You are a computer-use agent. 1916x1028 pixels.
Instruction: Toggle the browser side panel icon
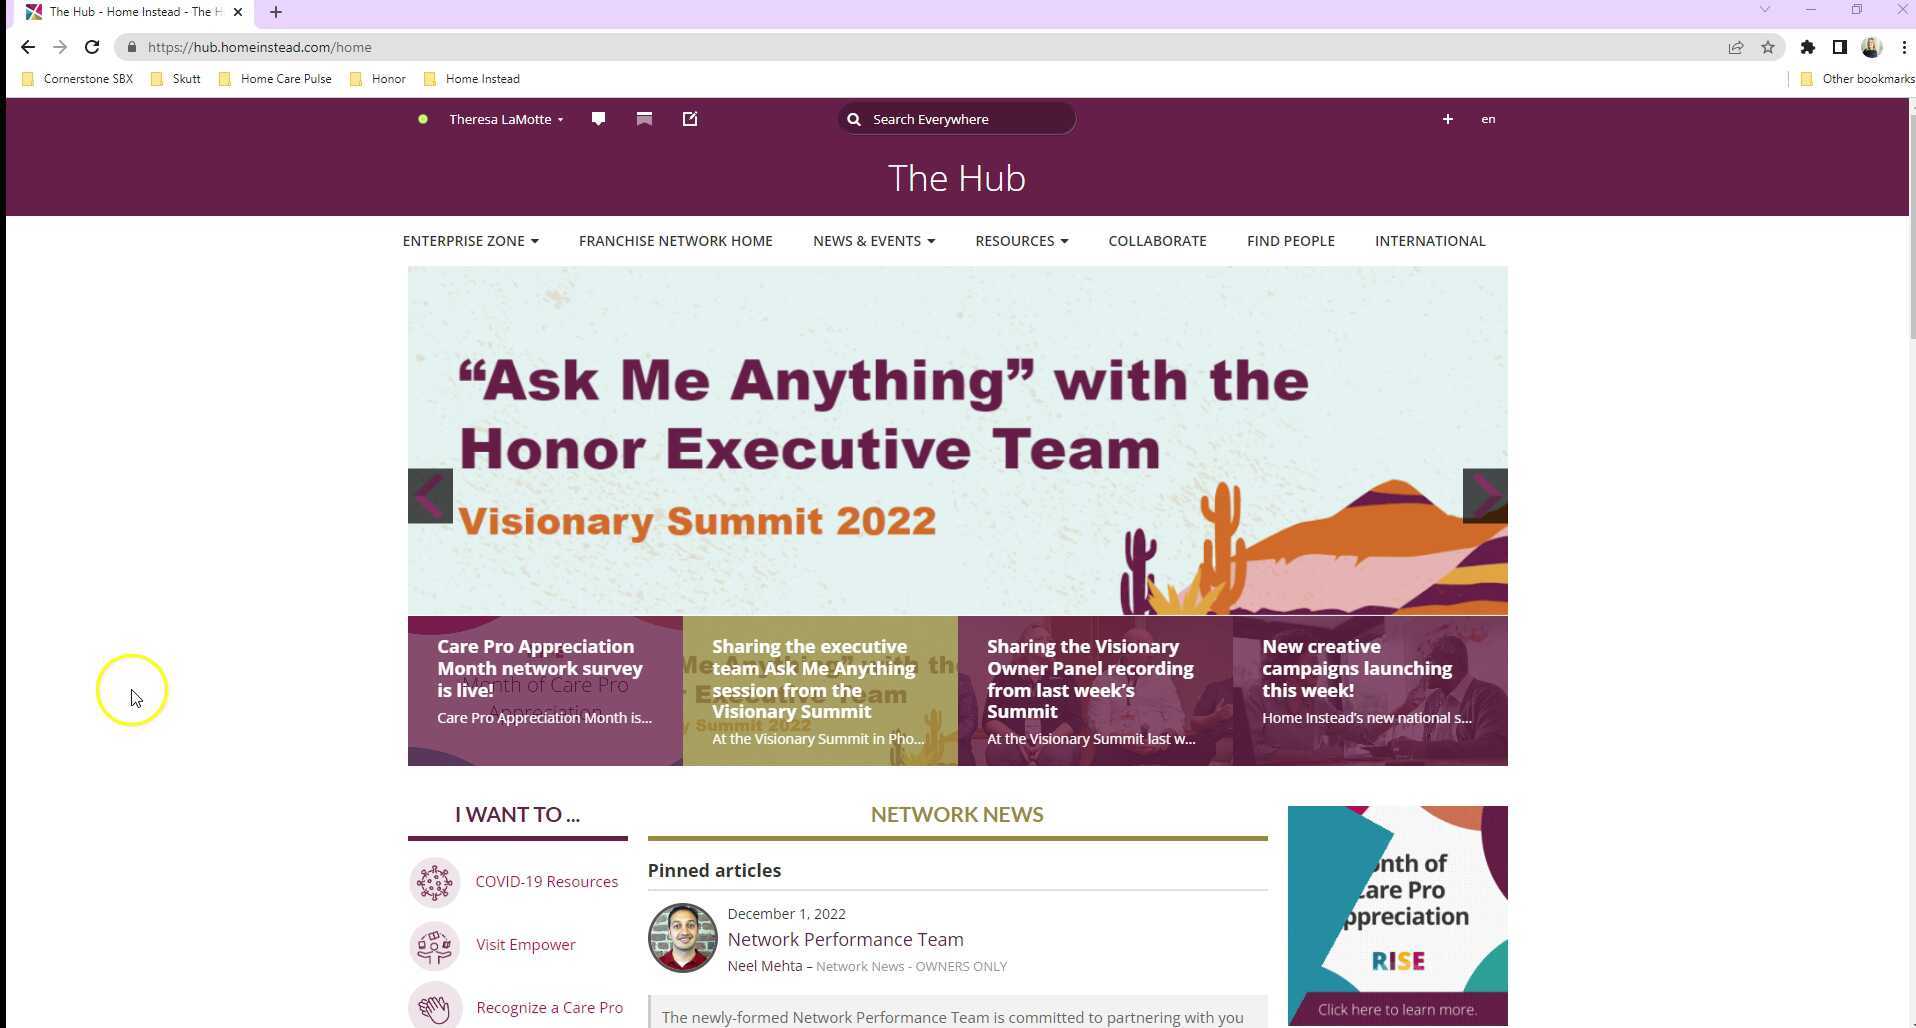[1839, 47]
